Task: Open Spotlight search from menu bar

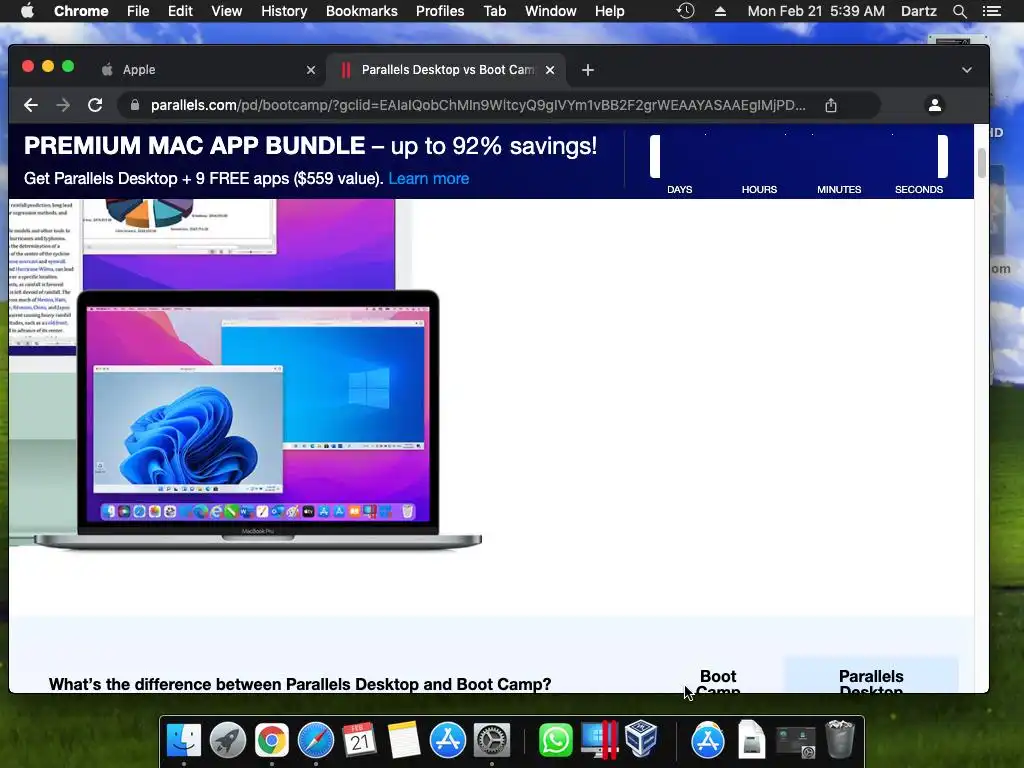Action: coord(959,11)
